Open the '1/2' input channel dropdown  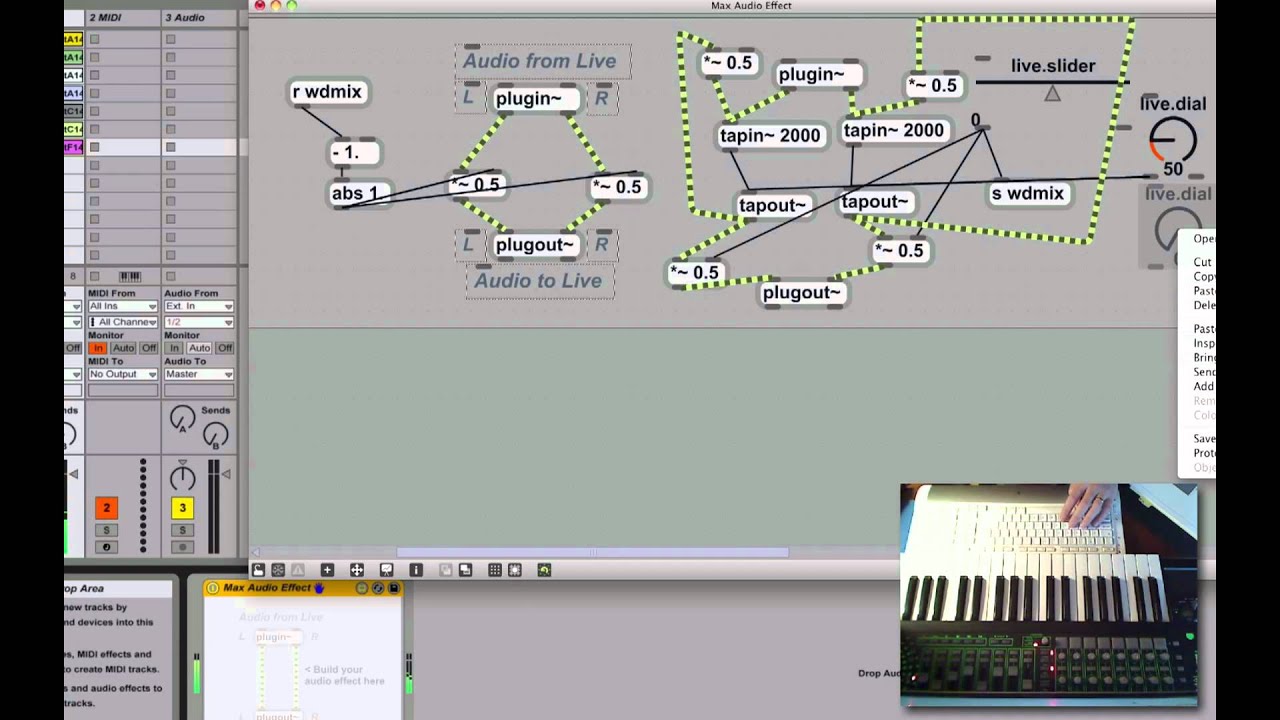[x=199, y=322]
